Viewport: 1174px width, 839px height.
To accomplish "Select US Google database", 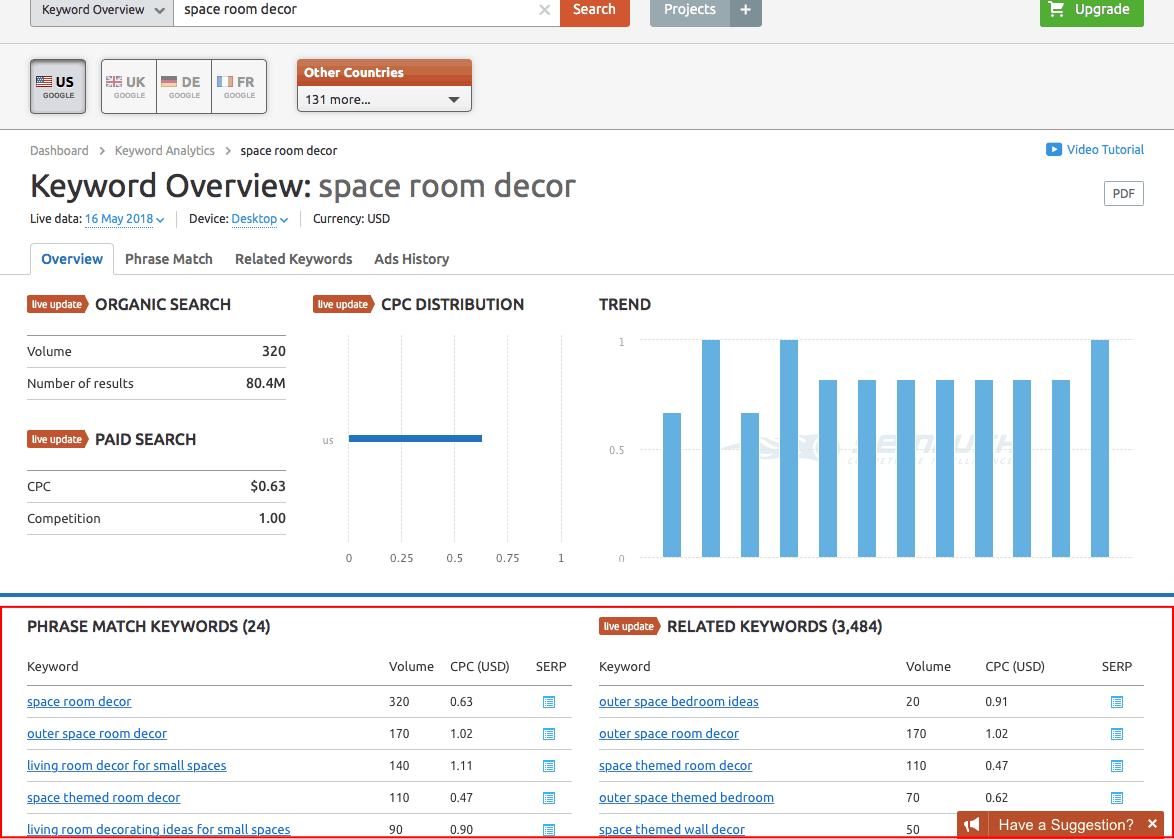I will click(58, 86).
